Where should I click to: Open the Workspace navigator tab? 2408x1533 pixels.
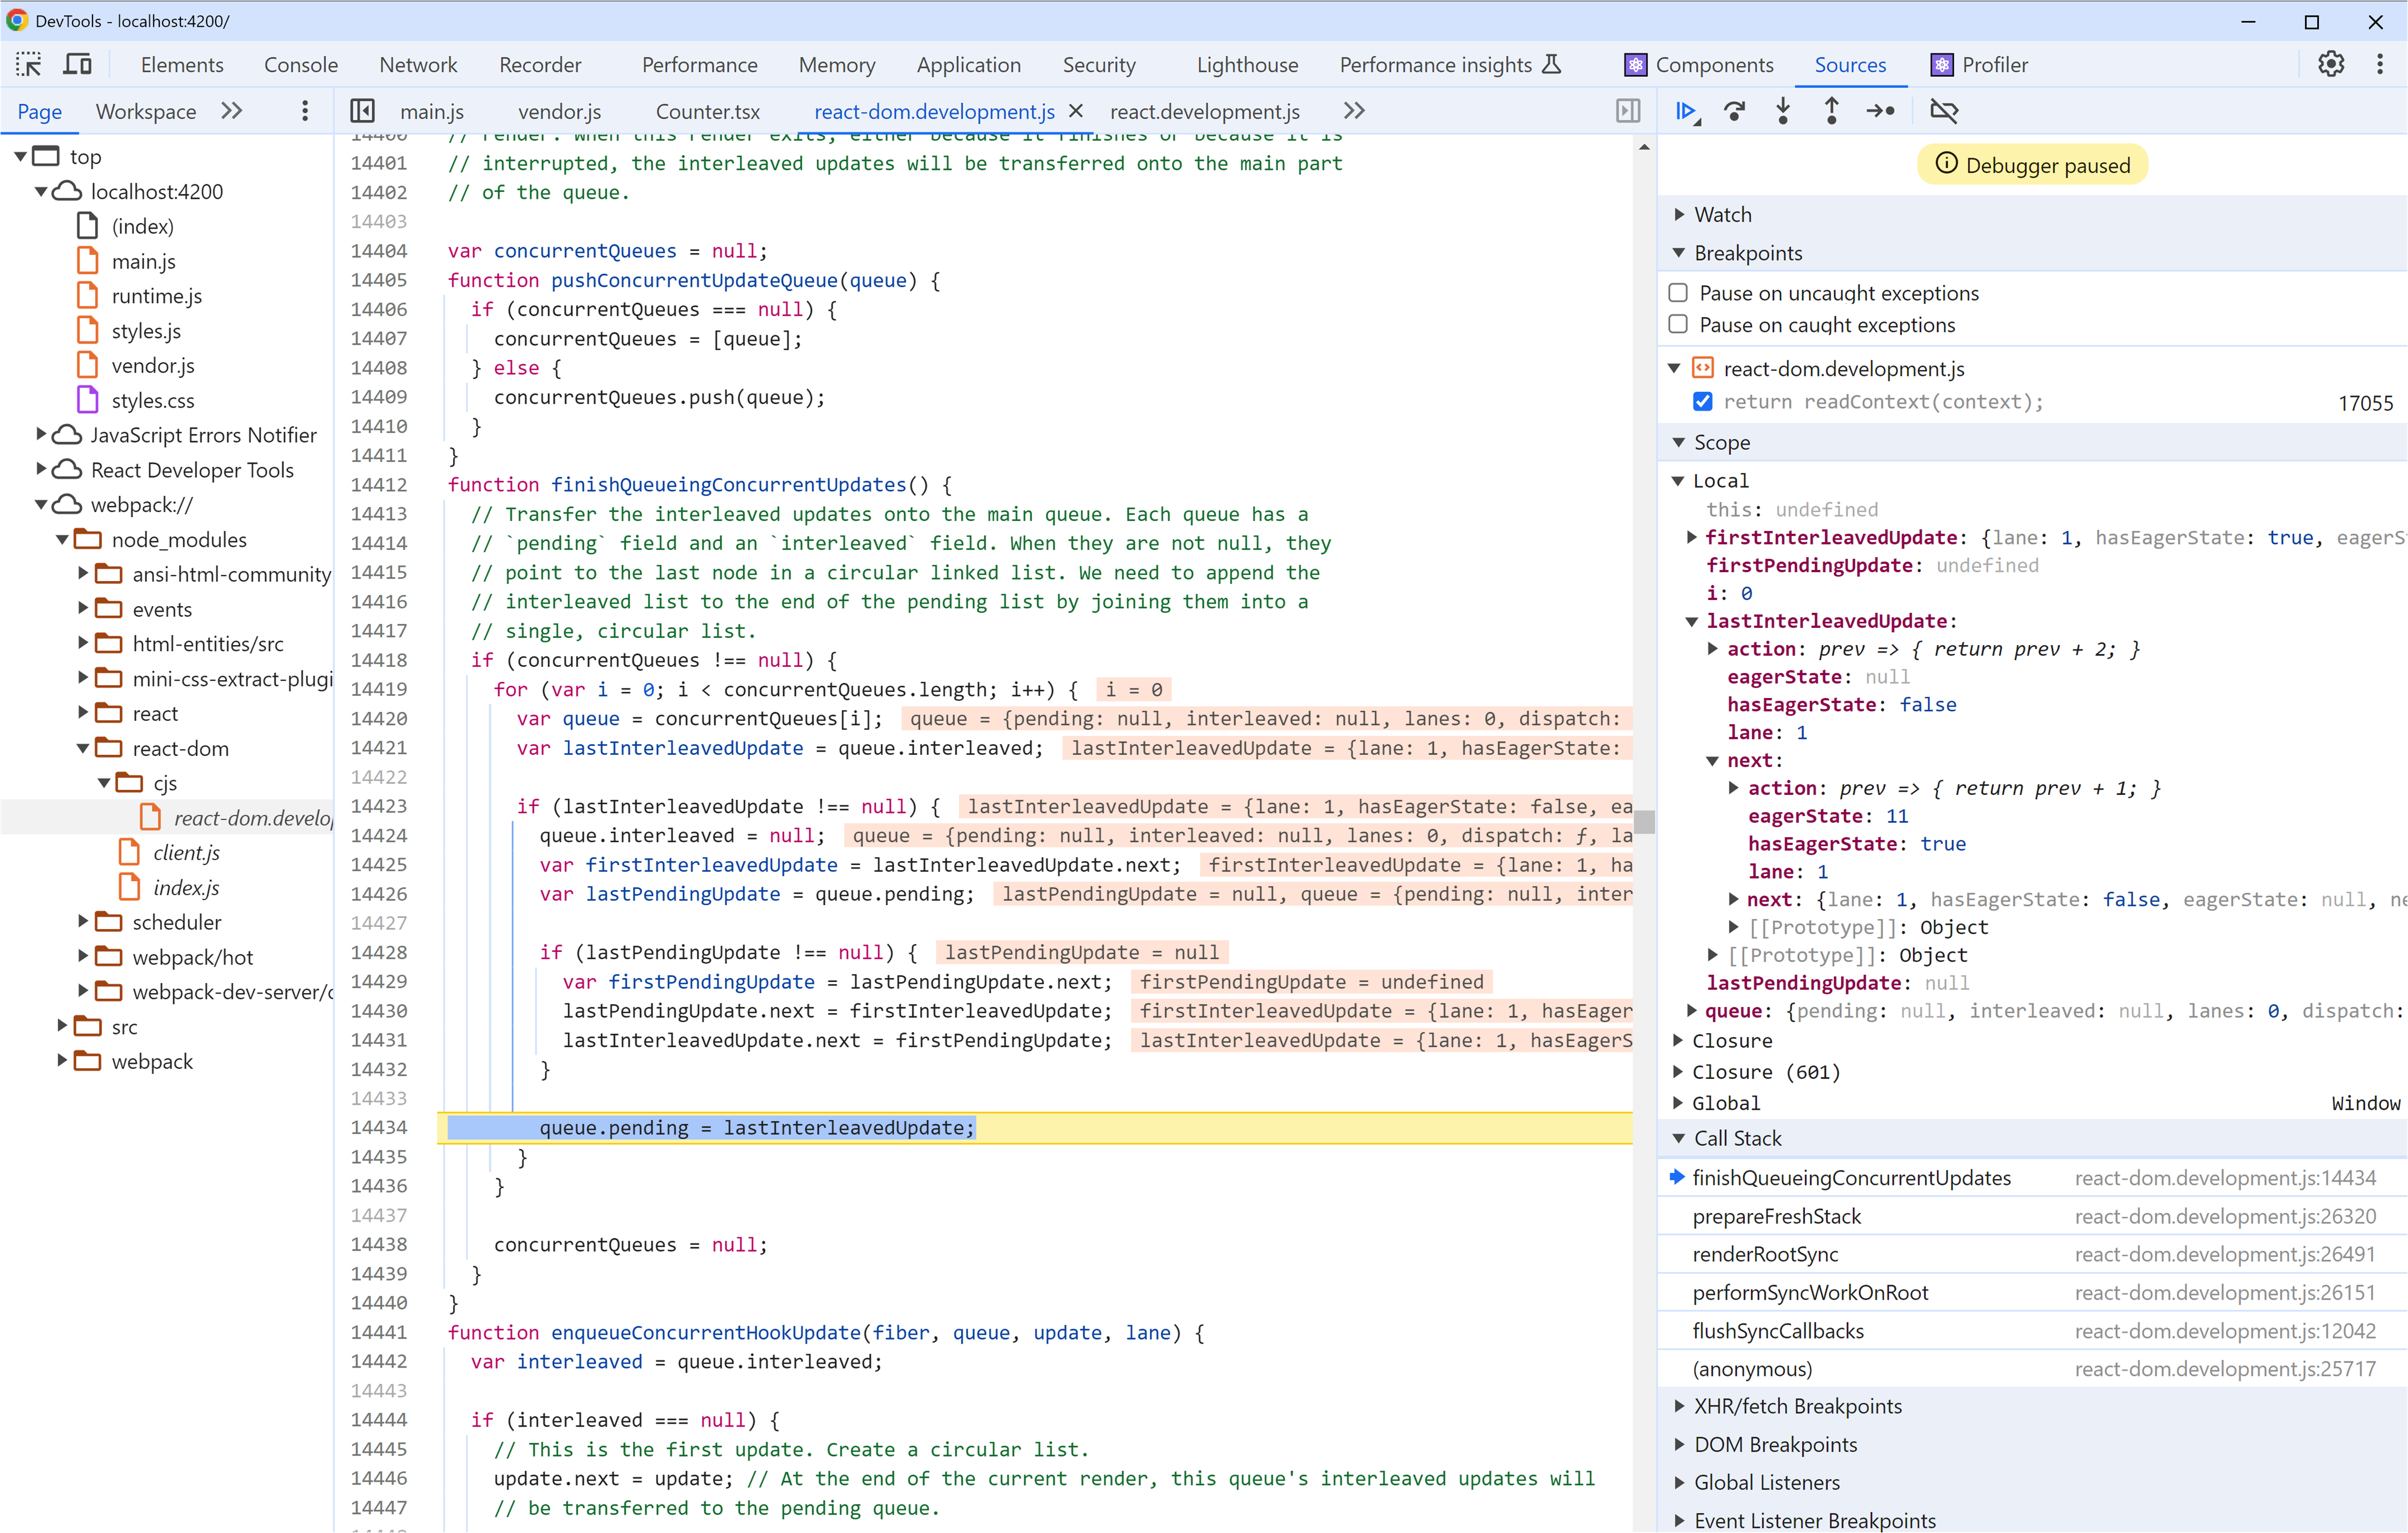pos(146,111)
